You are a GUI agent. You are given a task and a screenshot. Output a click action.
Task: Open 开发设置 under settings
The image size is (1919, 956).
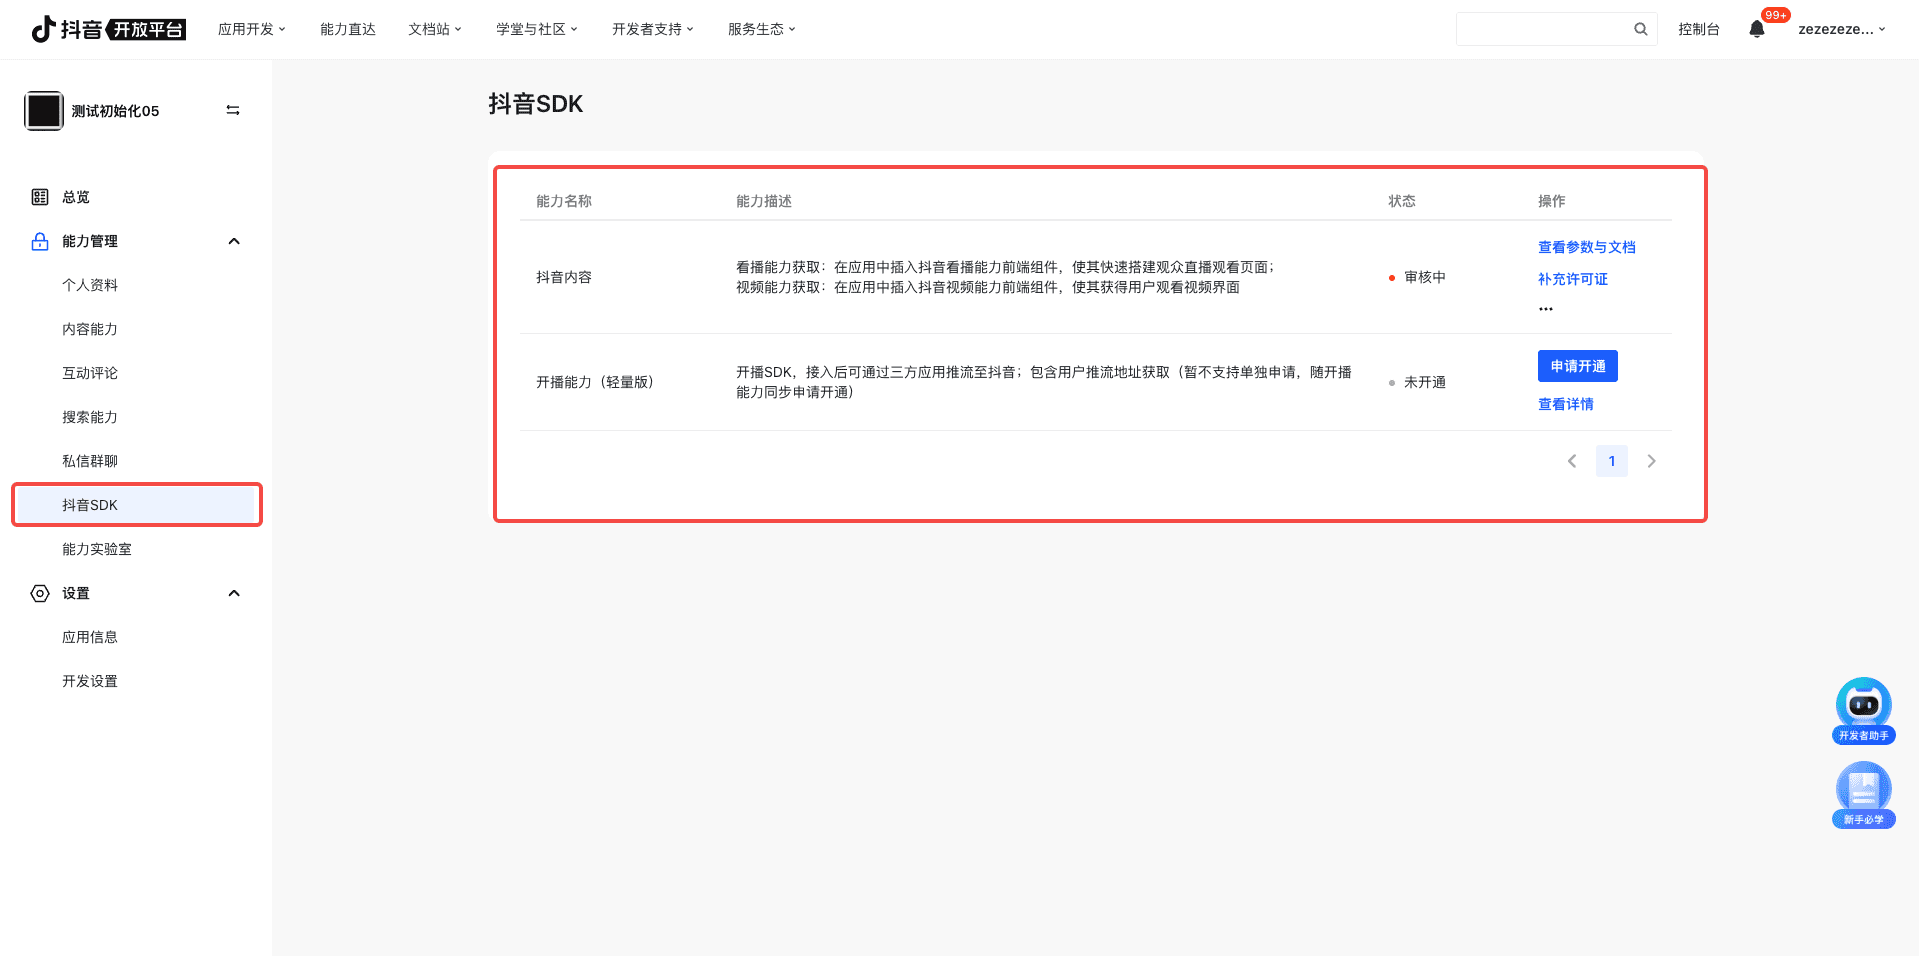coord(90,681)
